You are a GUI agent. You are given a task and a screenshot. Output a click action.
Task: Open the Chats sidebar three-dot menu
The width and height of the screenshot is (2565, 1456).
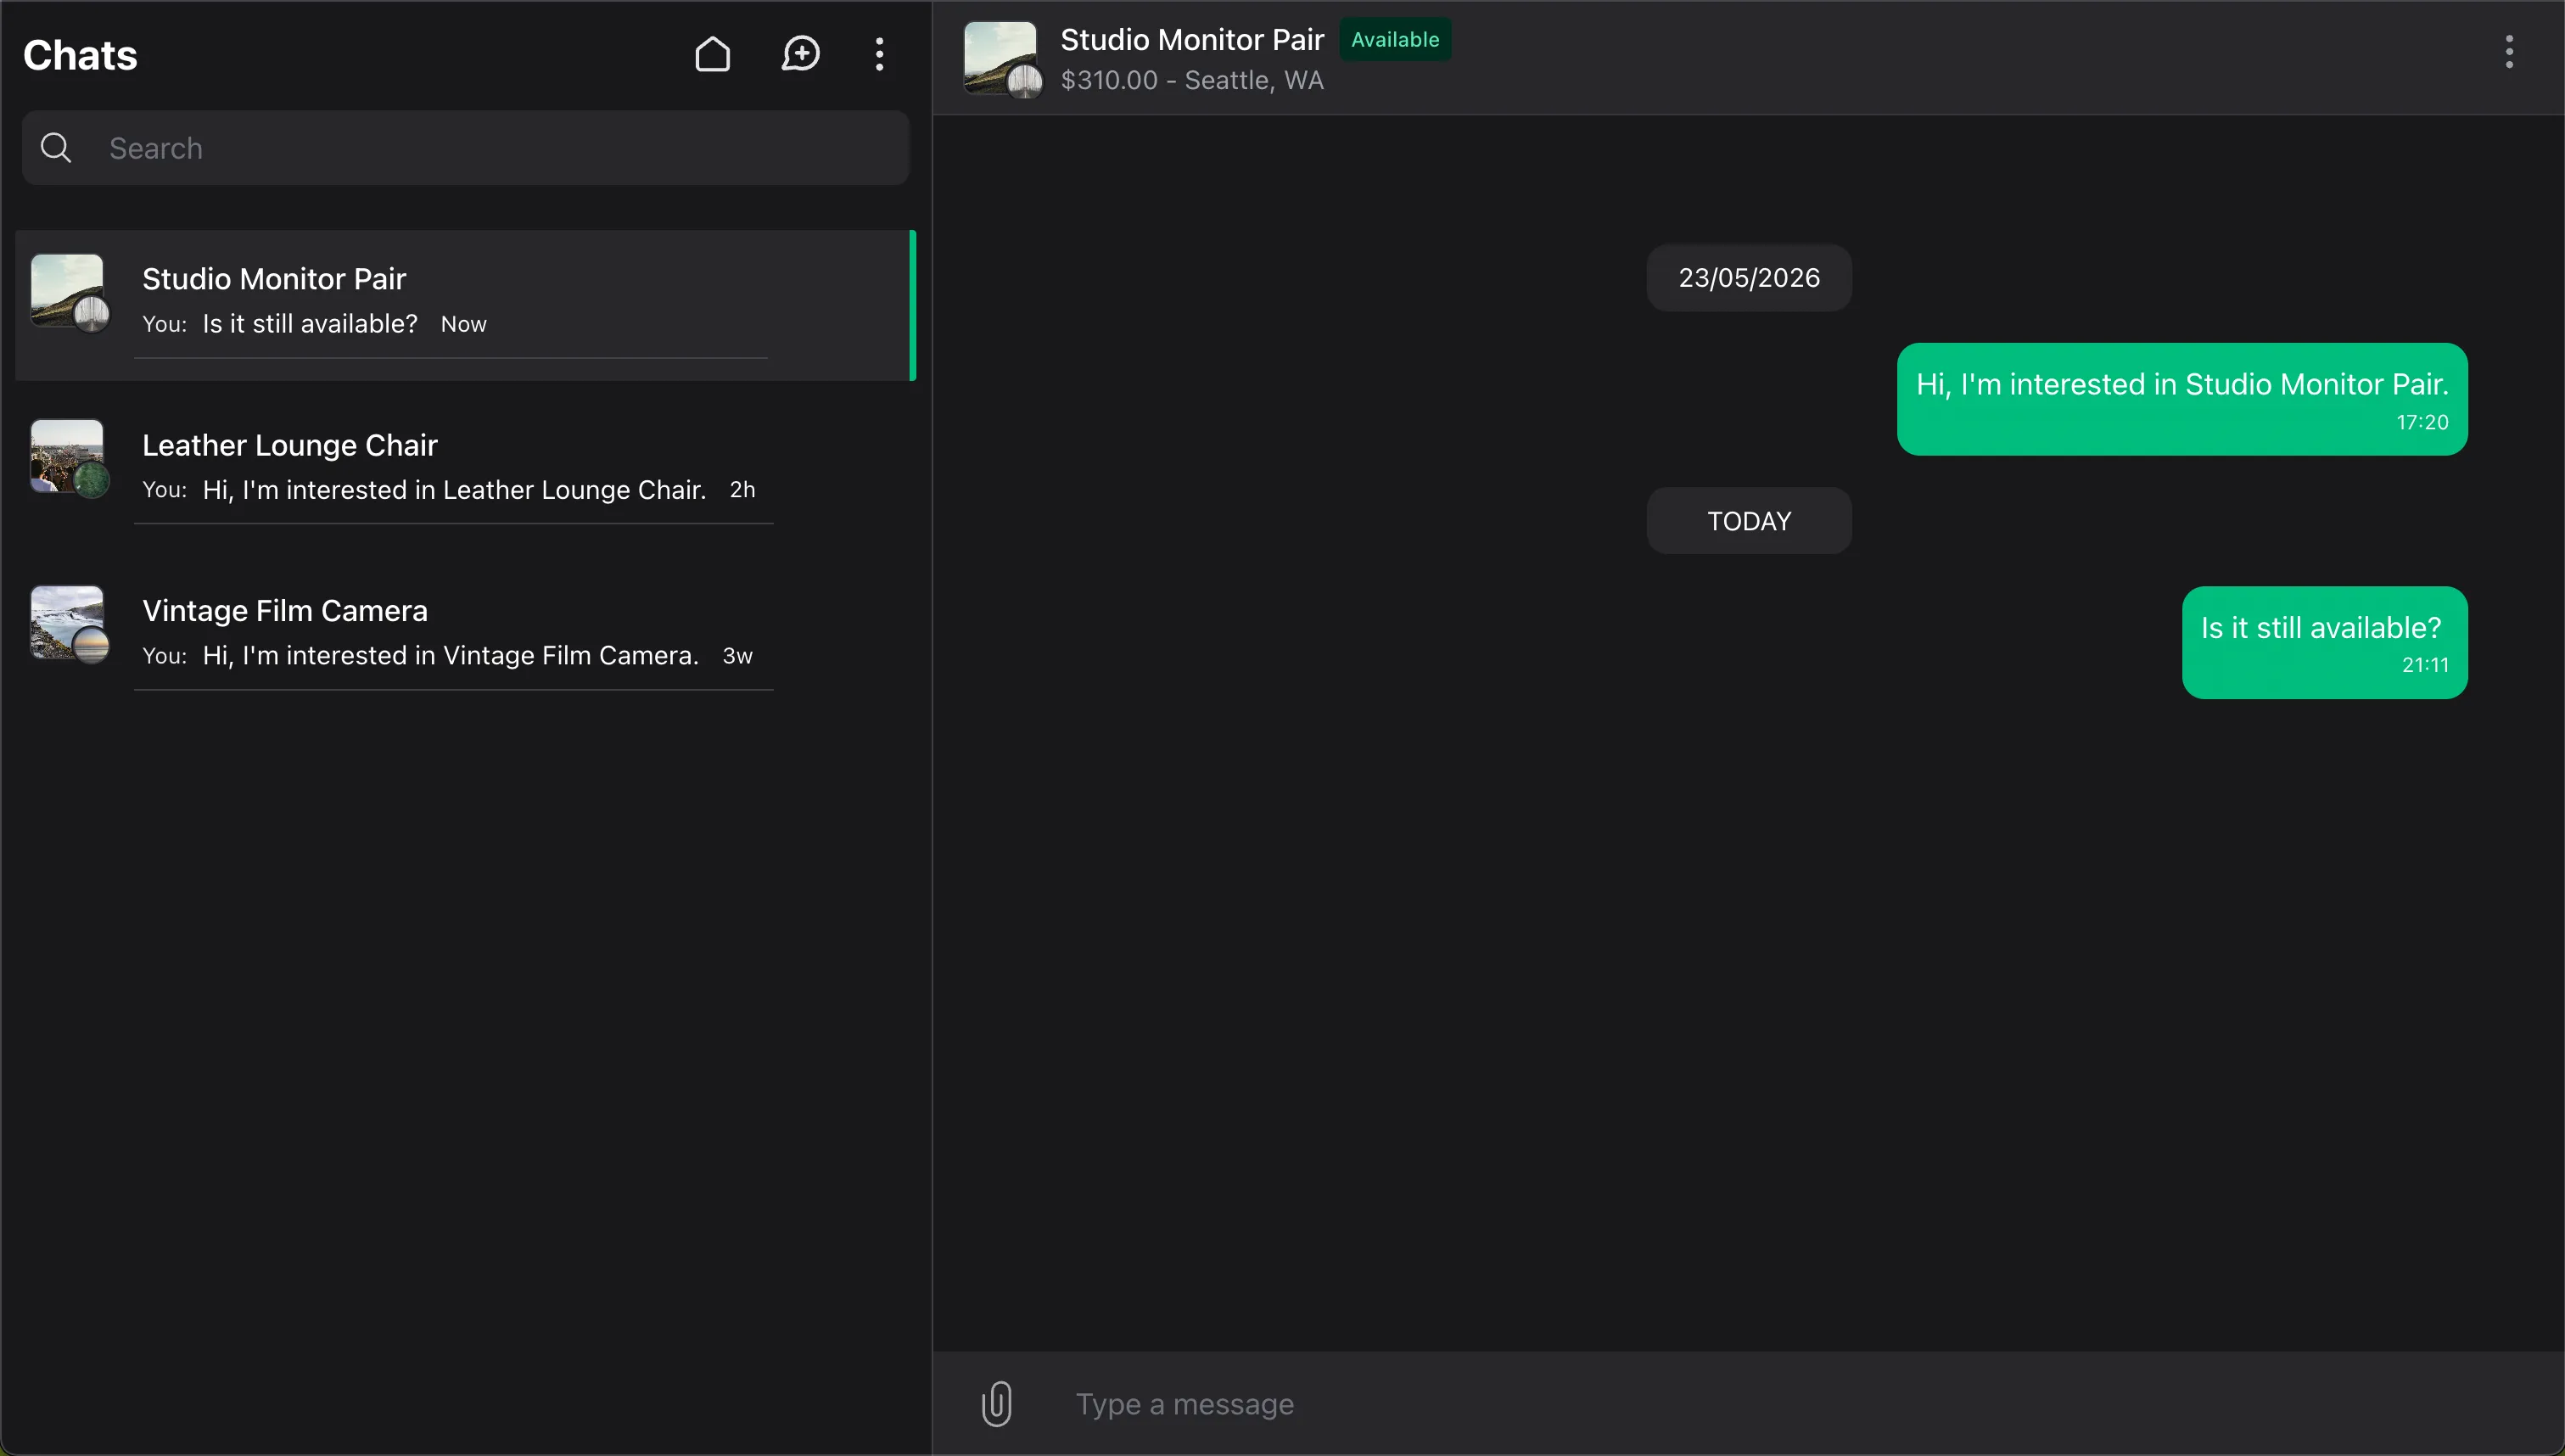click(879, 54)
